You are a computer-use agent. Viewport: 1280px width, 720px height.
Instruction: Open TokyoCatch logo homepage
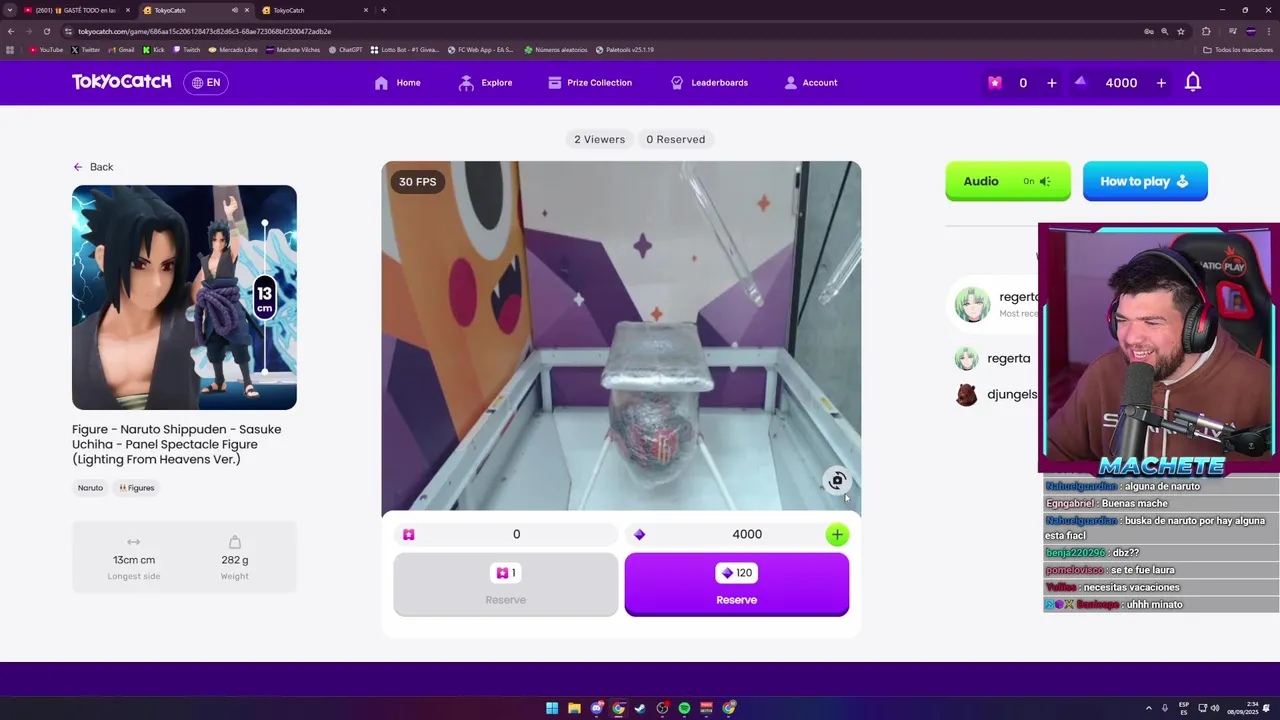coord(121,82)
